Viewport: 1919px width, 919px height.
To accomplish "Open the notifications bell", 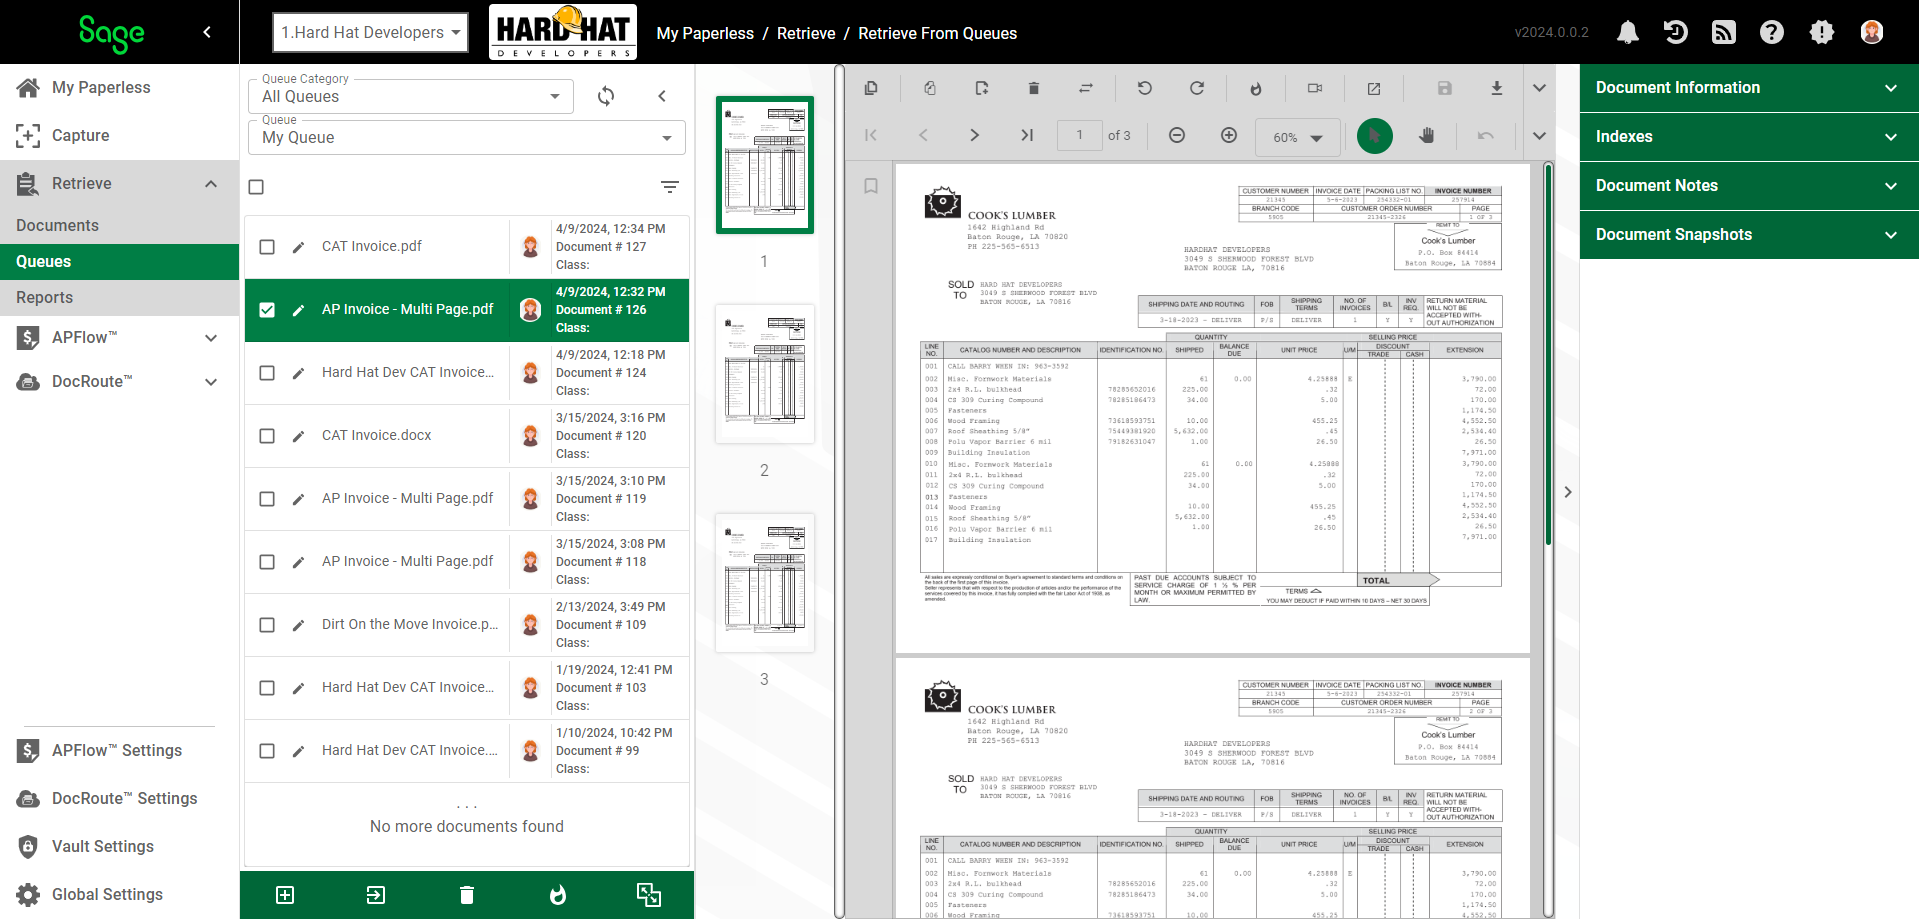I will click(1627, 33).
